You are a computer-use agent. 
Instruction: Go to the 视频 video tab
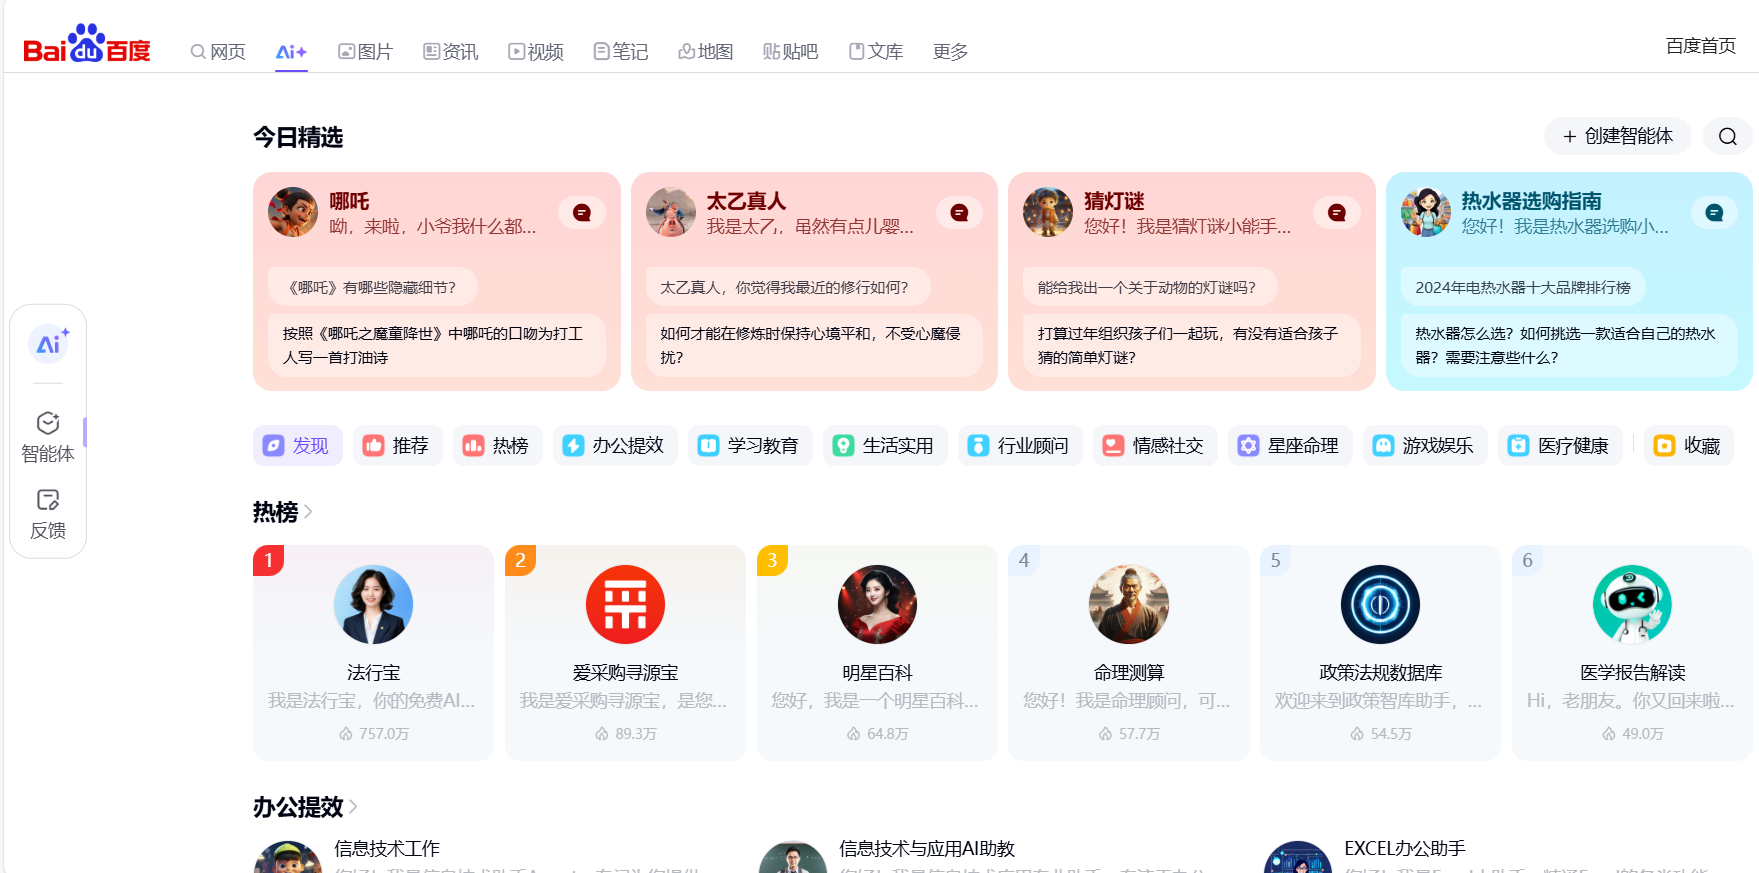(535, 52)
